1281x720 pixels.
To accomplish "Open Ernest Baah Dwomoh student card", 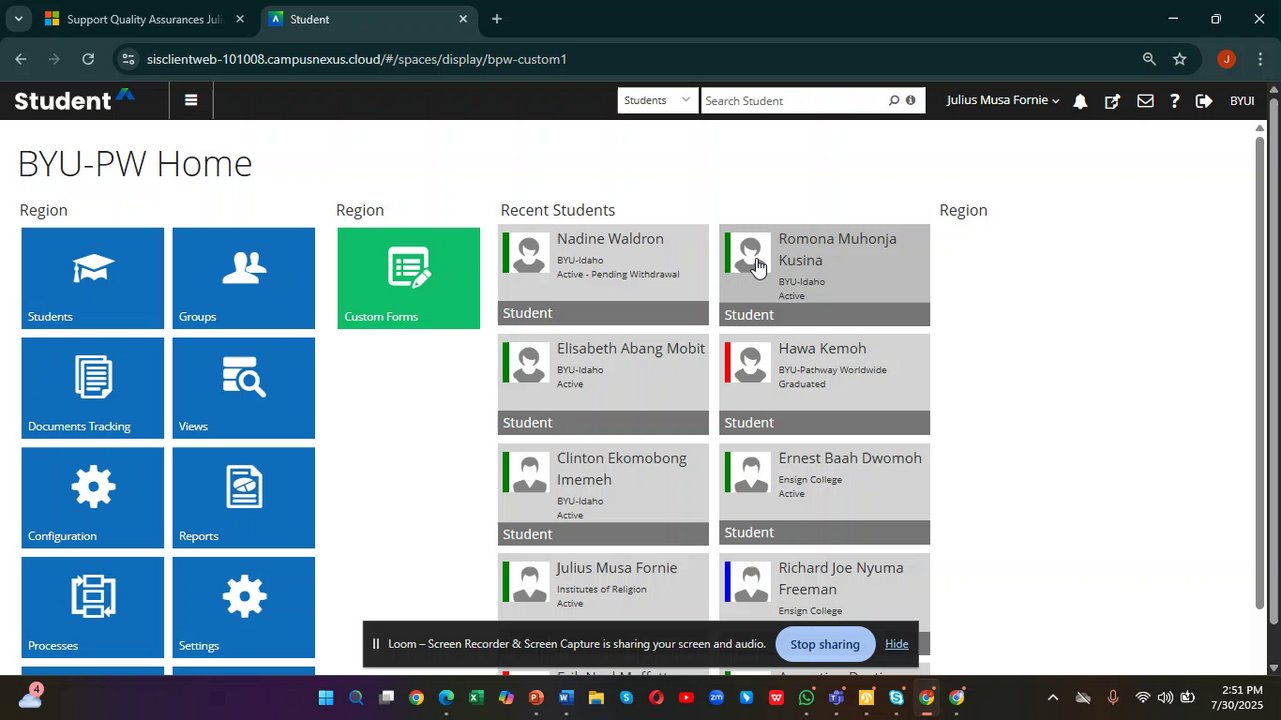I will pyautogui.click(x=824, y=495).
